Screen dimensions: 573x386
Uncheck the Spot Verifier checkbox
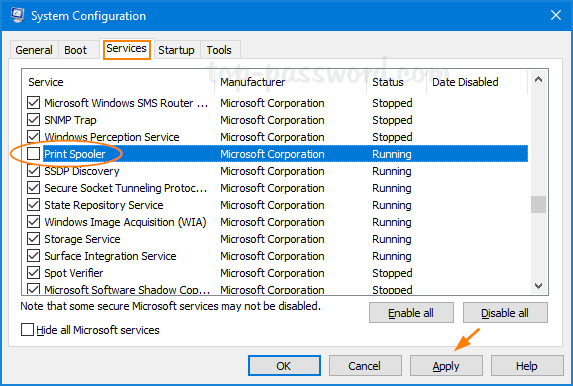coord(33,273)
